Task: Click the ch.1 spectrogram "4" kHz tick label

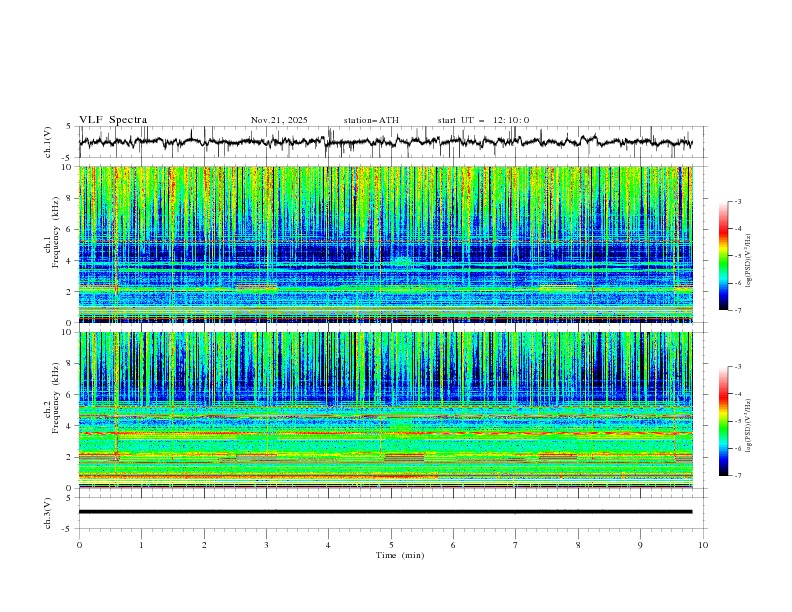Action: coord(70,261)
